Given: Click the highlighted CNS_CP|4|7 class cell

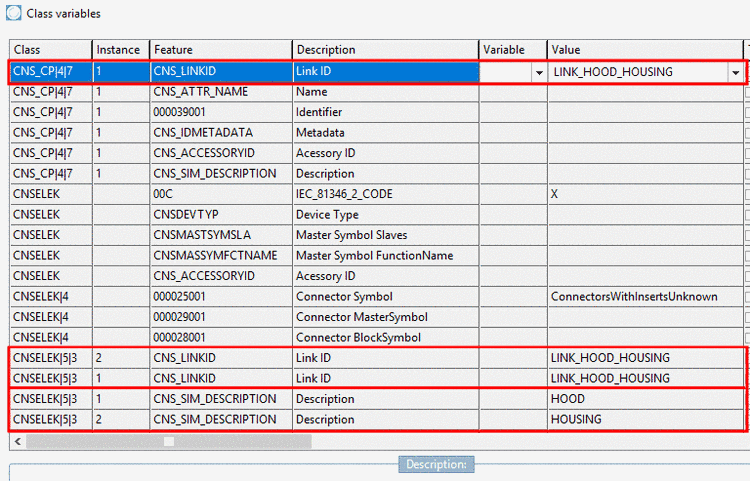Looking at the screenshot, I should [x=51, y=71].
